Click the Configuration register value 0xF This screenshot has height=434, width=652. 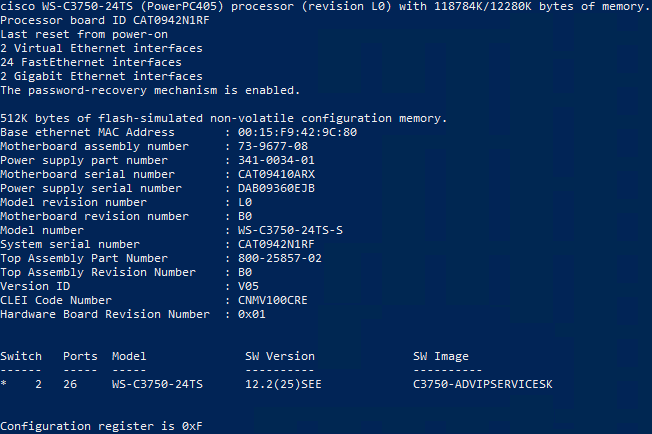click(192, 426)
